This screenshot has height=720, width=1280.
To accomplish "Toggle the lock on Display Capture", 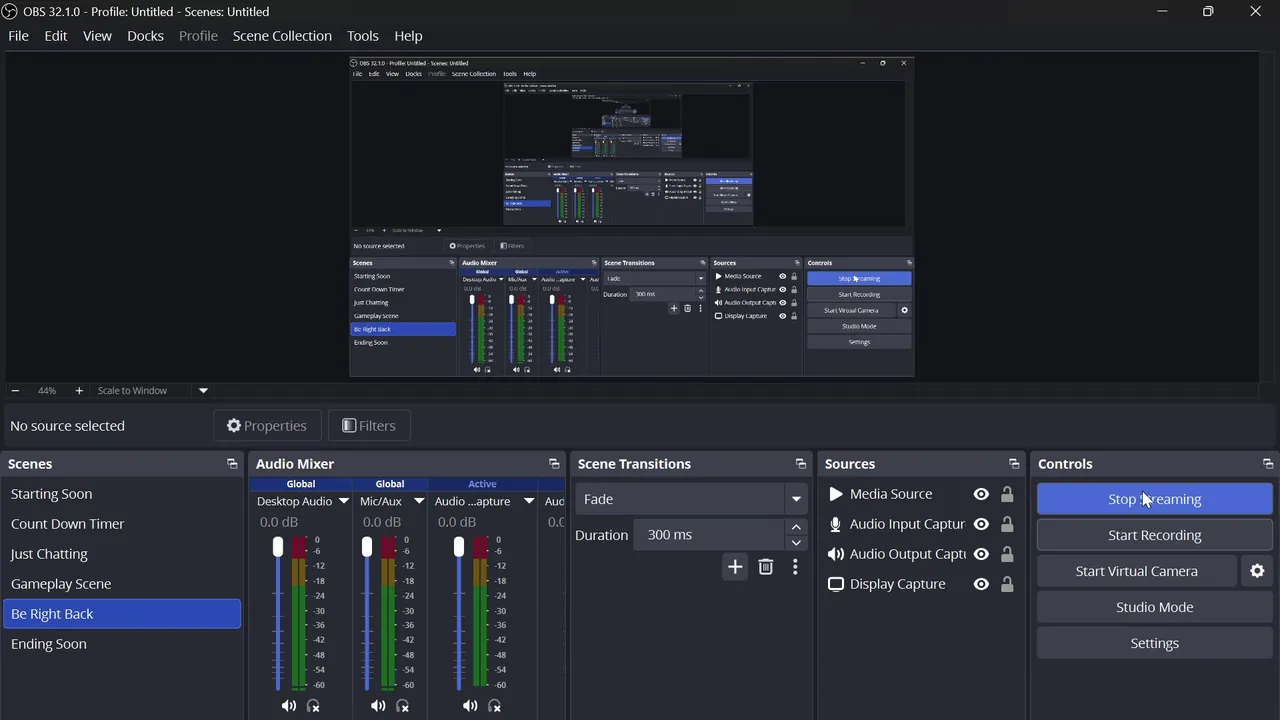I will point(1007,584).
